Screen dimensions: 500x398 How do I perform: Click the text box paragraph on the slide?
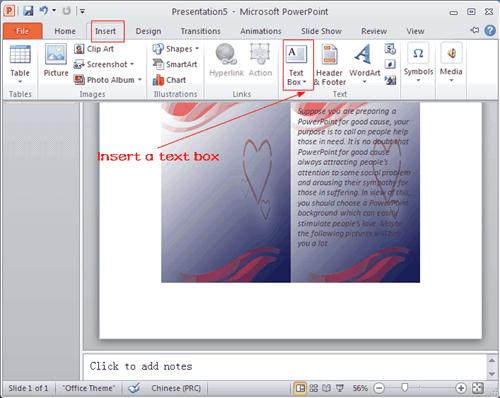[354, 177]
